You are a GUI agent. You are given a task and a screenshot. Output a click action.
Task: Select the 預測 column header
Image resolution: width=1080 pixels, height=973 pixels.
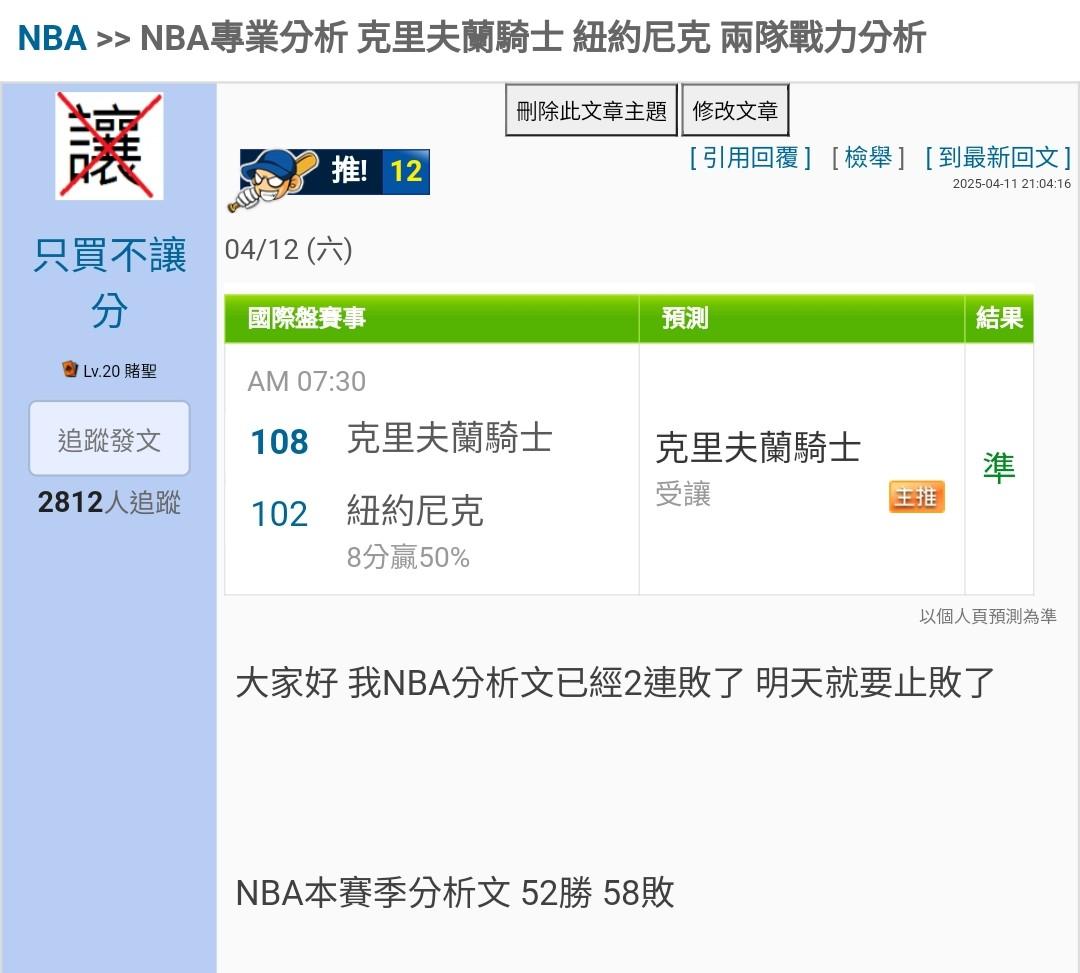point(685,318)
